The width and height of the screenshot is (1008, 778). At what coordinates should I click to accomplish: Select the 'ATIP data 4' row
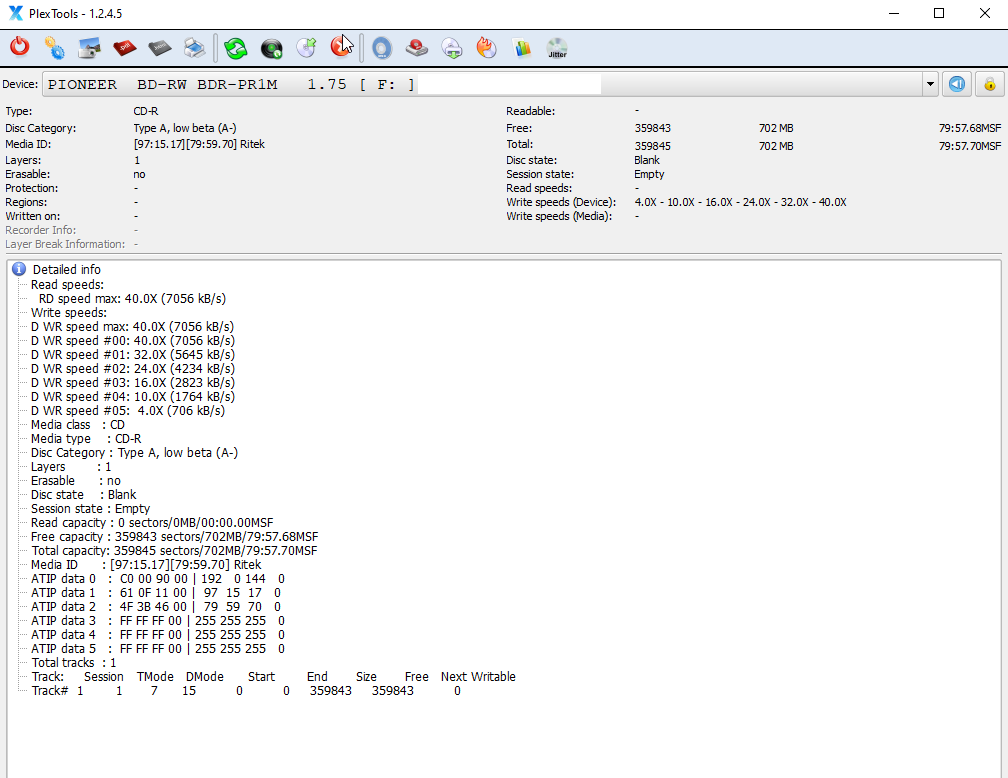[x=158, y=635]
